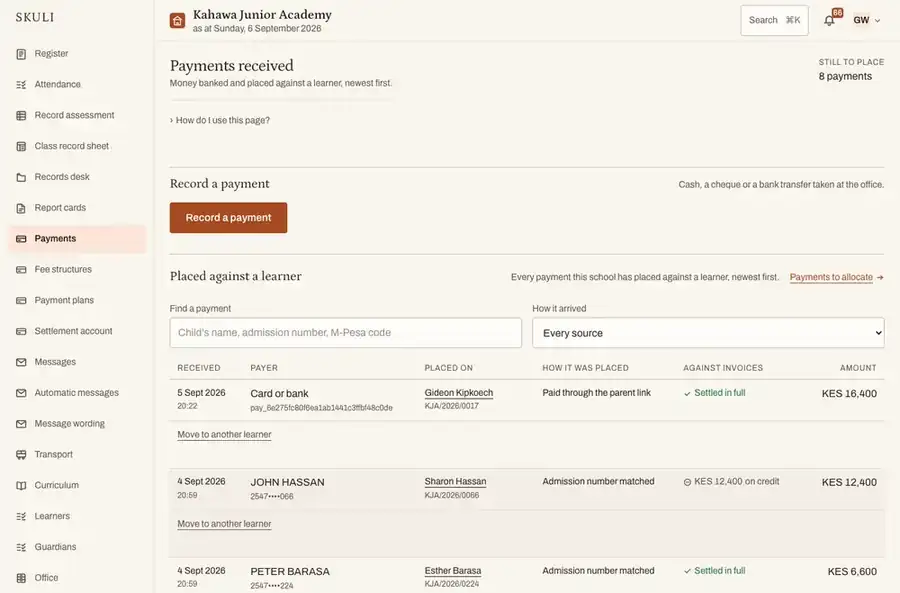Click the Curriculum book icon
This screenshot has width=900, height=593.
[x=21, y=486]
